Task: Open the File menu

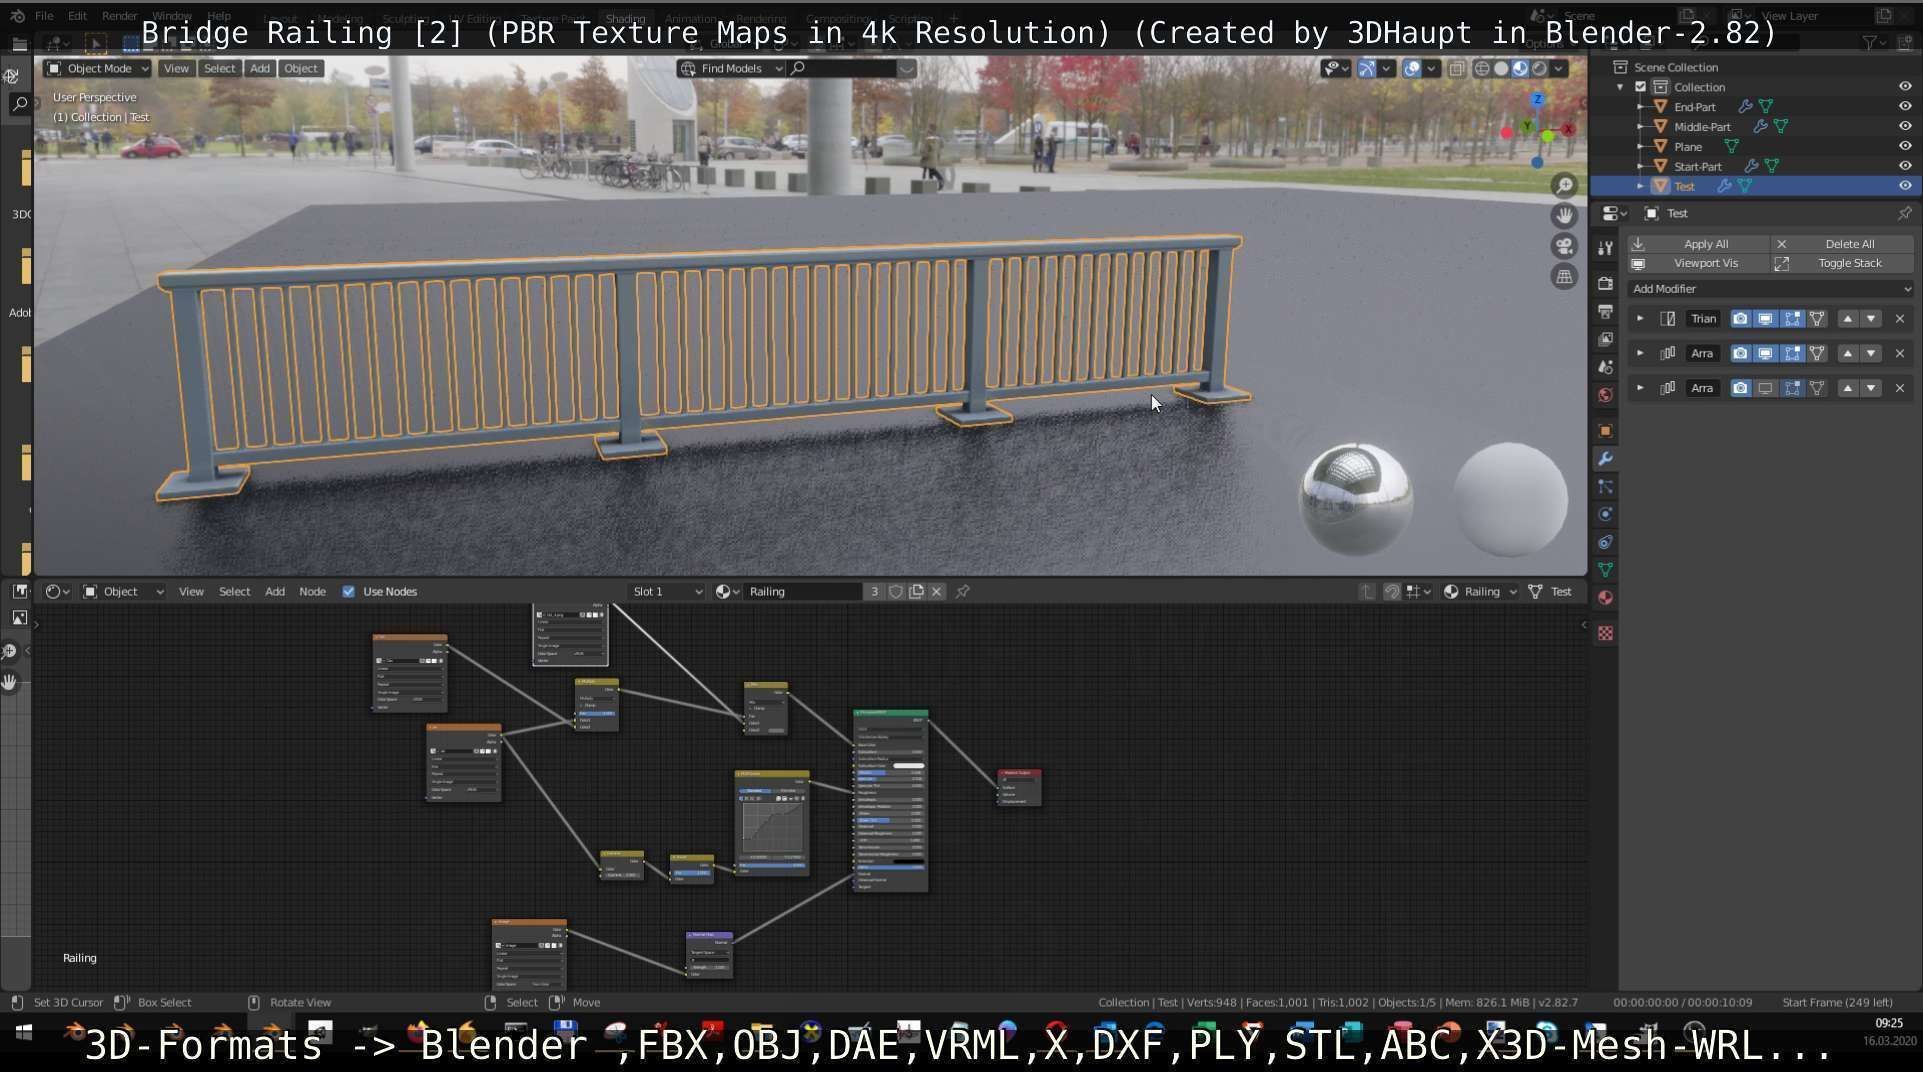Action: click(44, 16)
